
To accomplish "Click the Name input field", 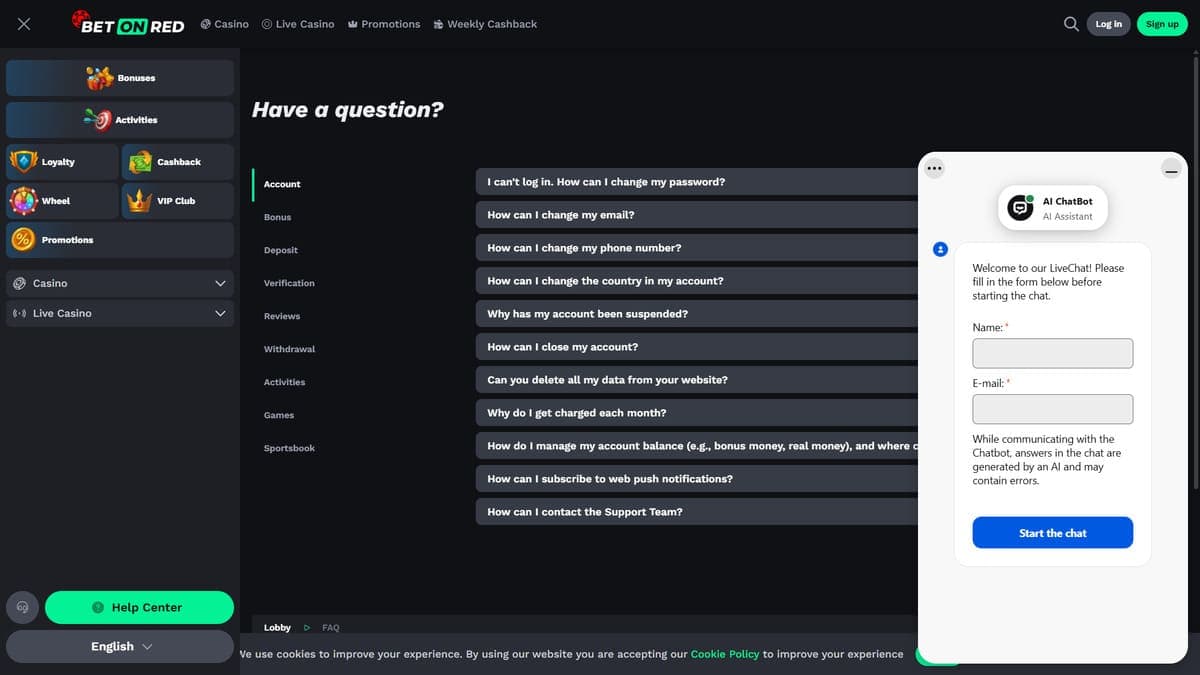I will pos(1052,353).
